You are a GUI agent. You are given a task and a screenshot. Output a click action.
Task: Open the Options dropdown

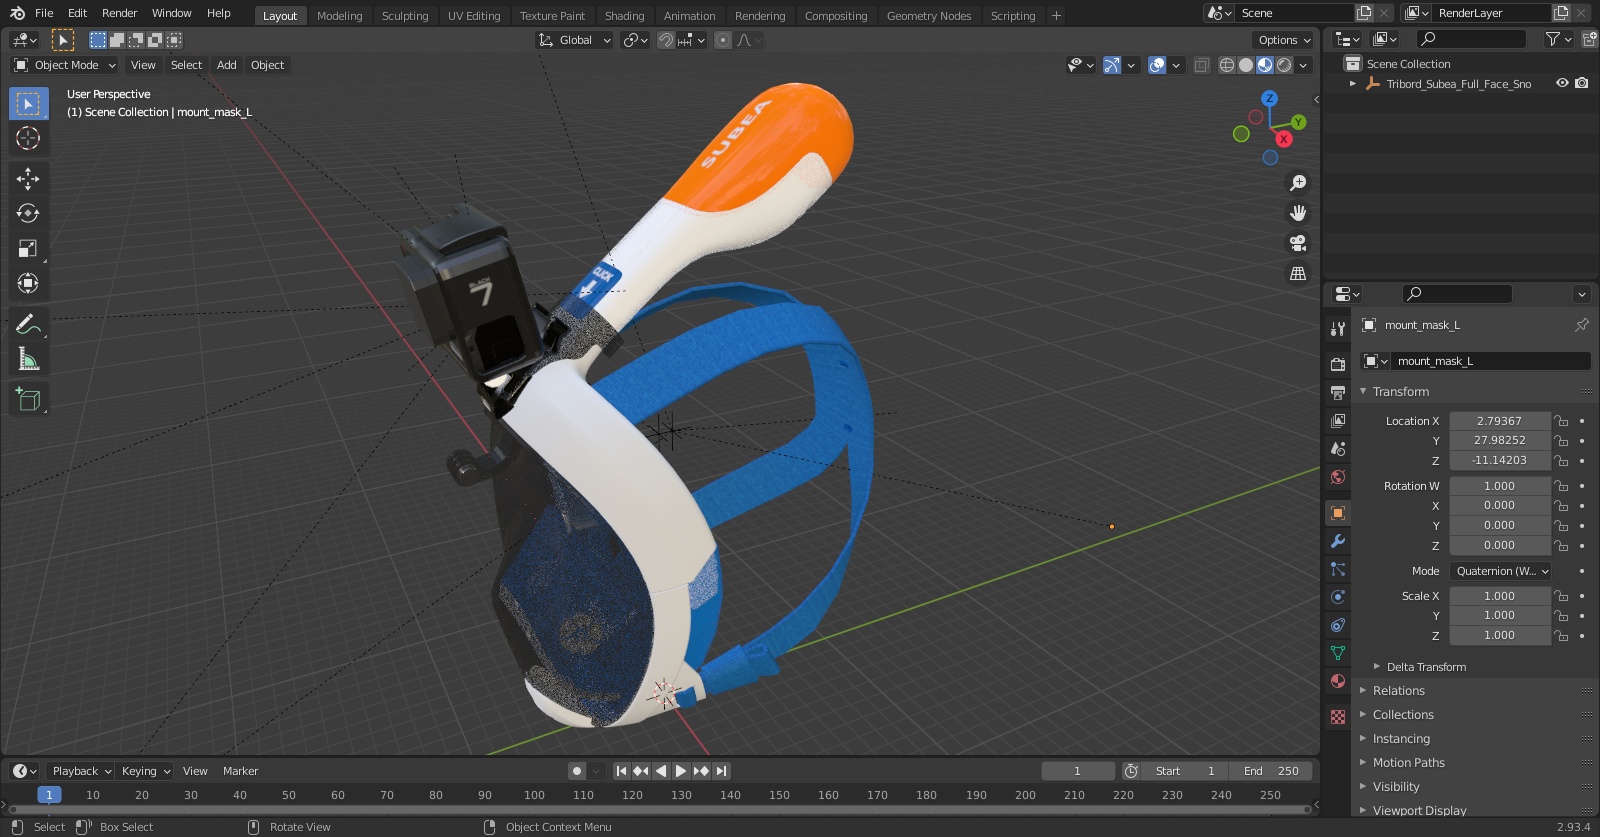tap(1284, 40)
